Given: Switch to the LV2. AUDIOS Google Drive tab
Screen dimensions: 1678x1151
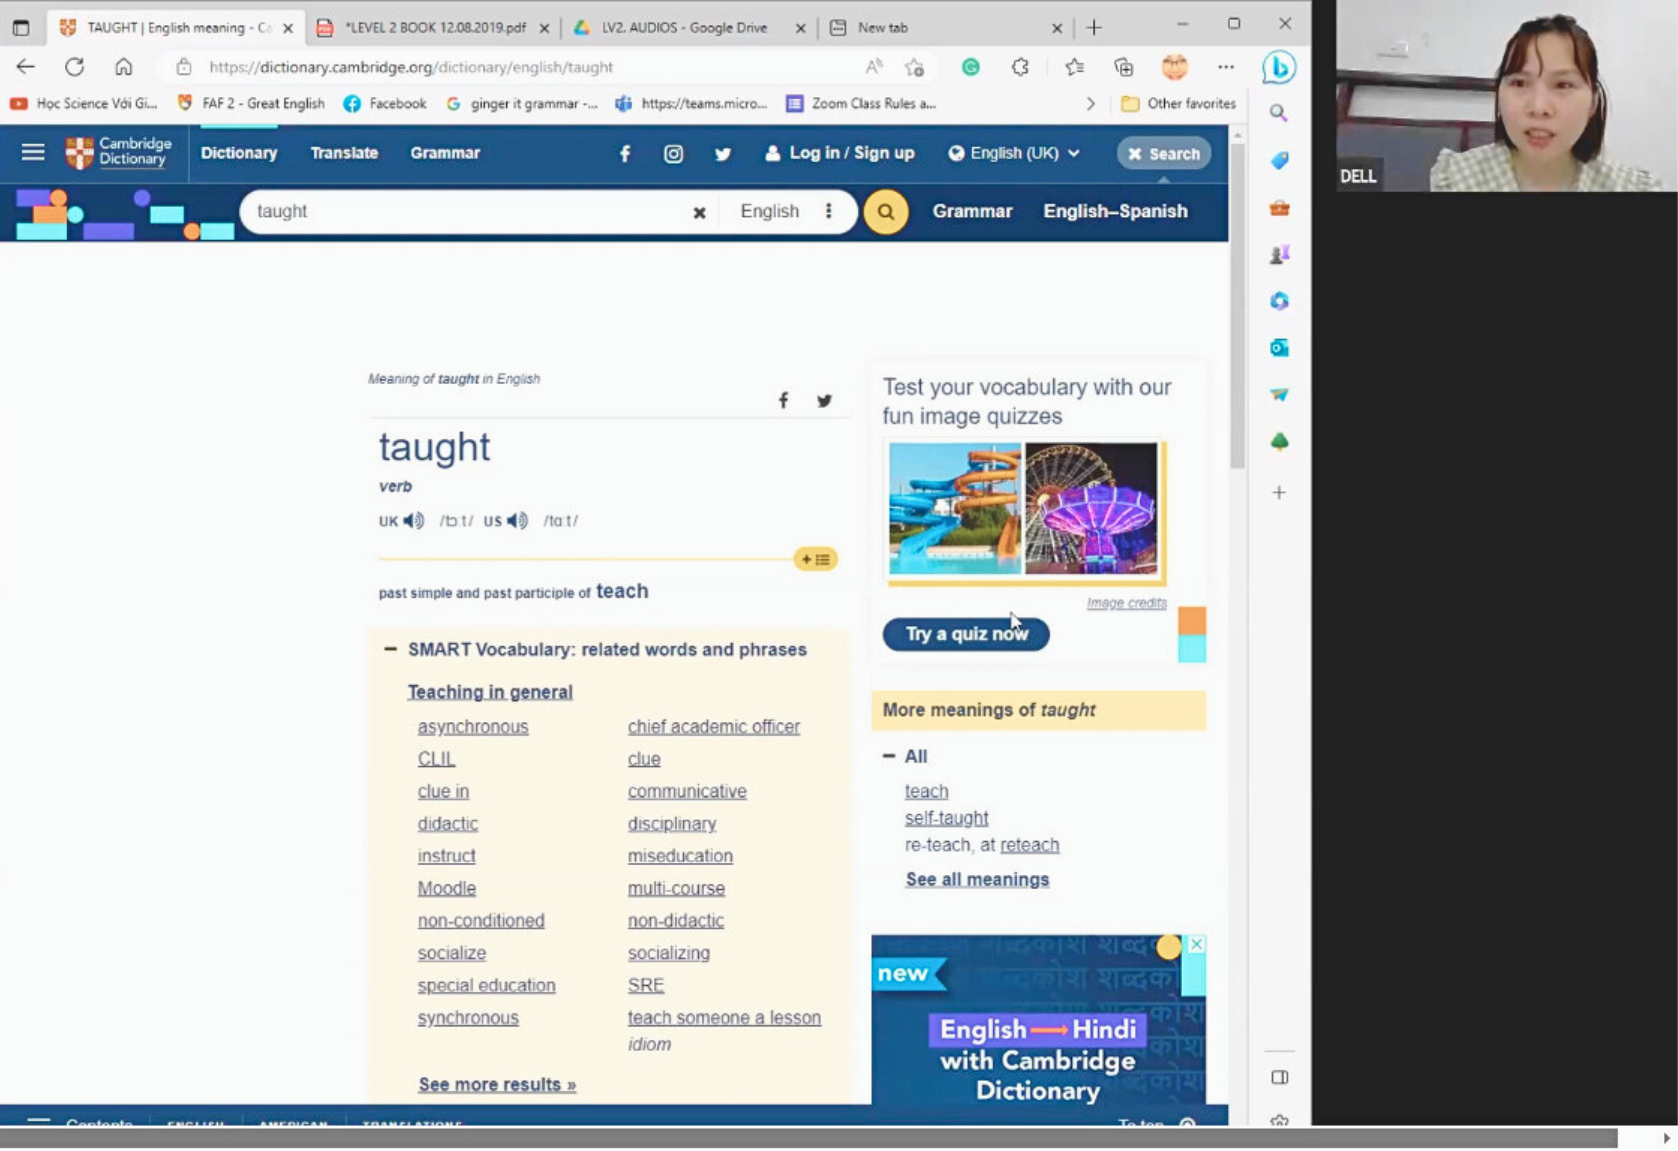Looking at the screenshot, I should (x=684, y=28).
